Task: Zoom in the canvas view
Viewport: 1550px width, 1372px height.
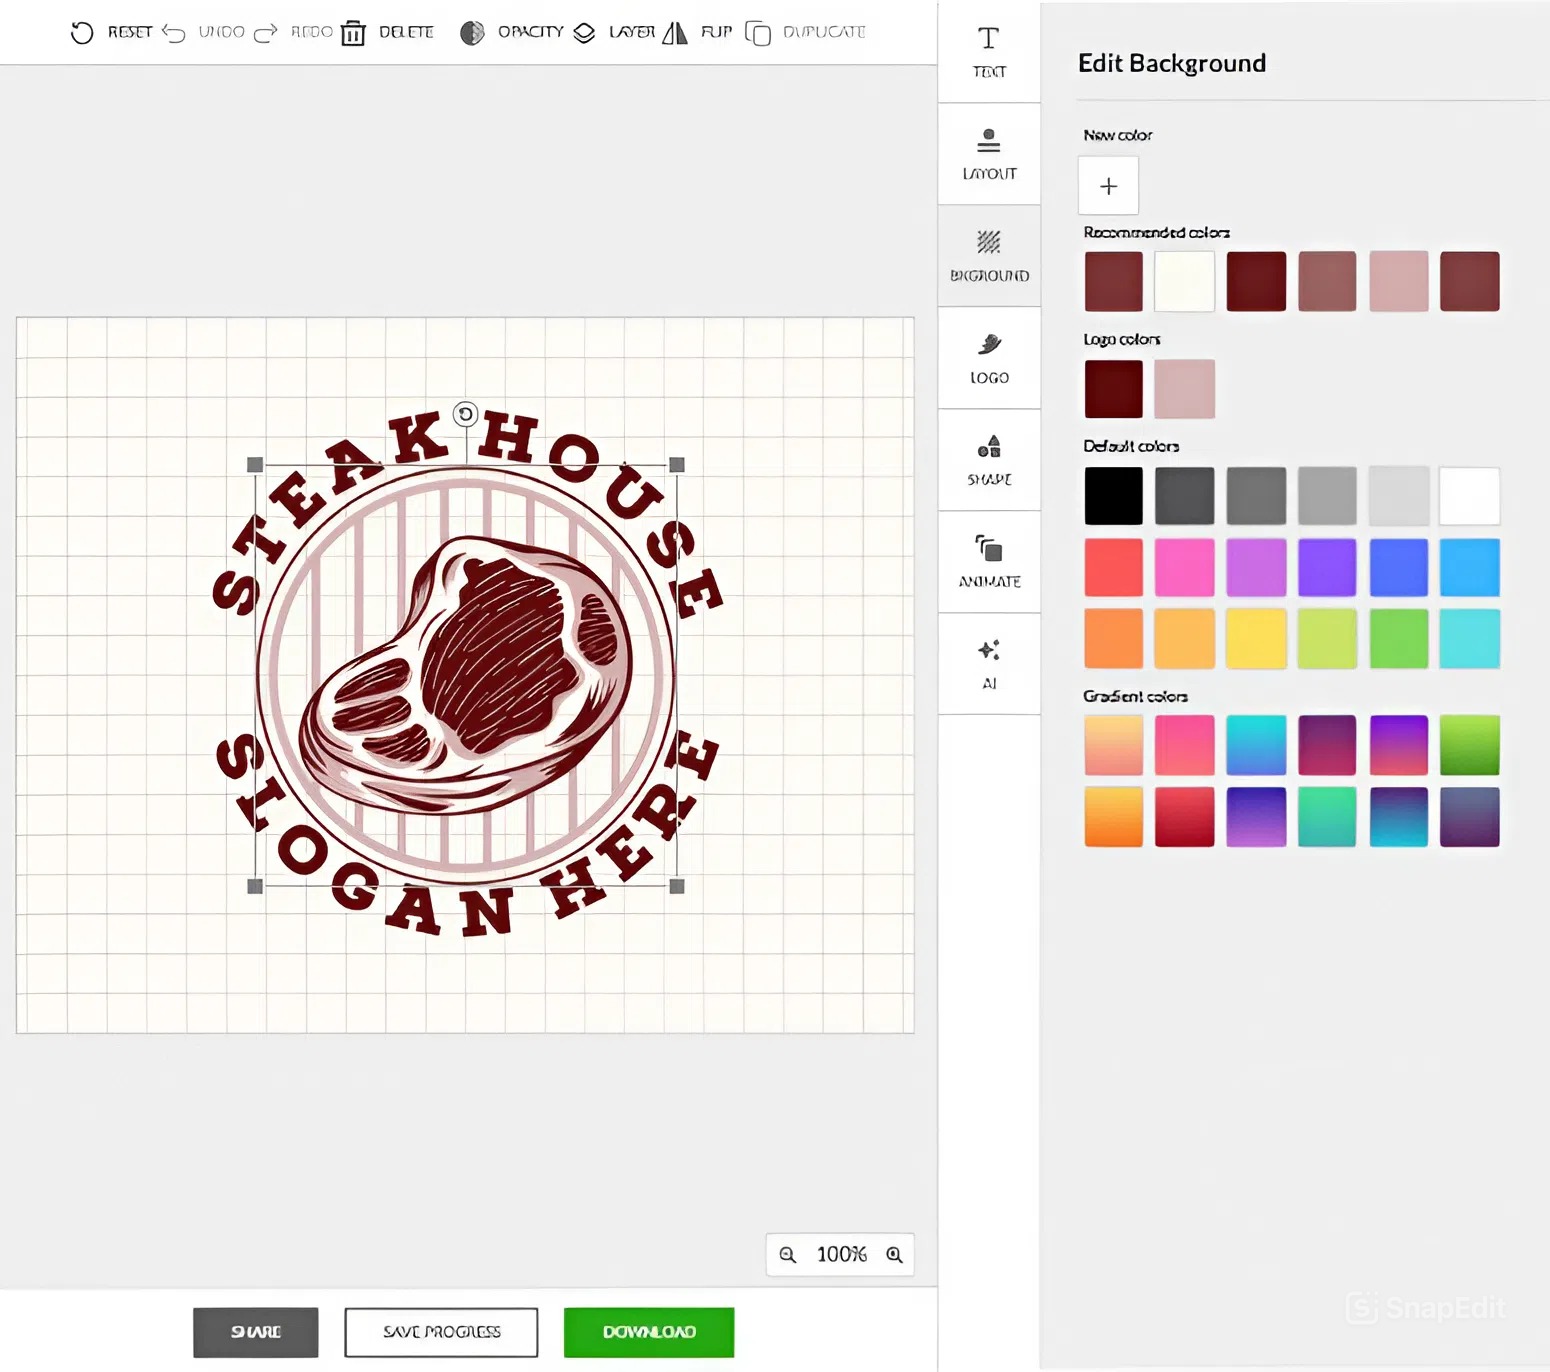Action: [894, 1255]
